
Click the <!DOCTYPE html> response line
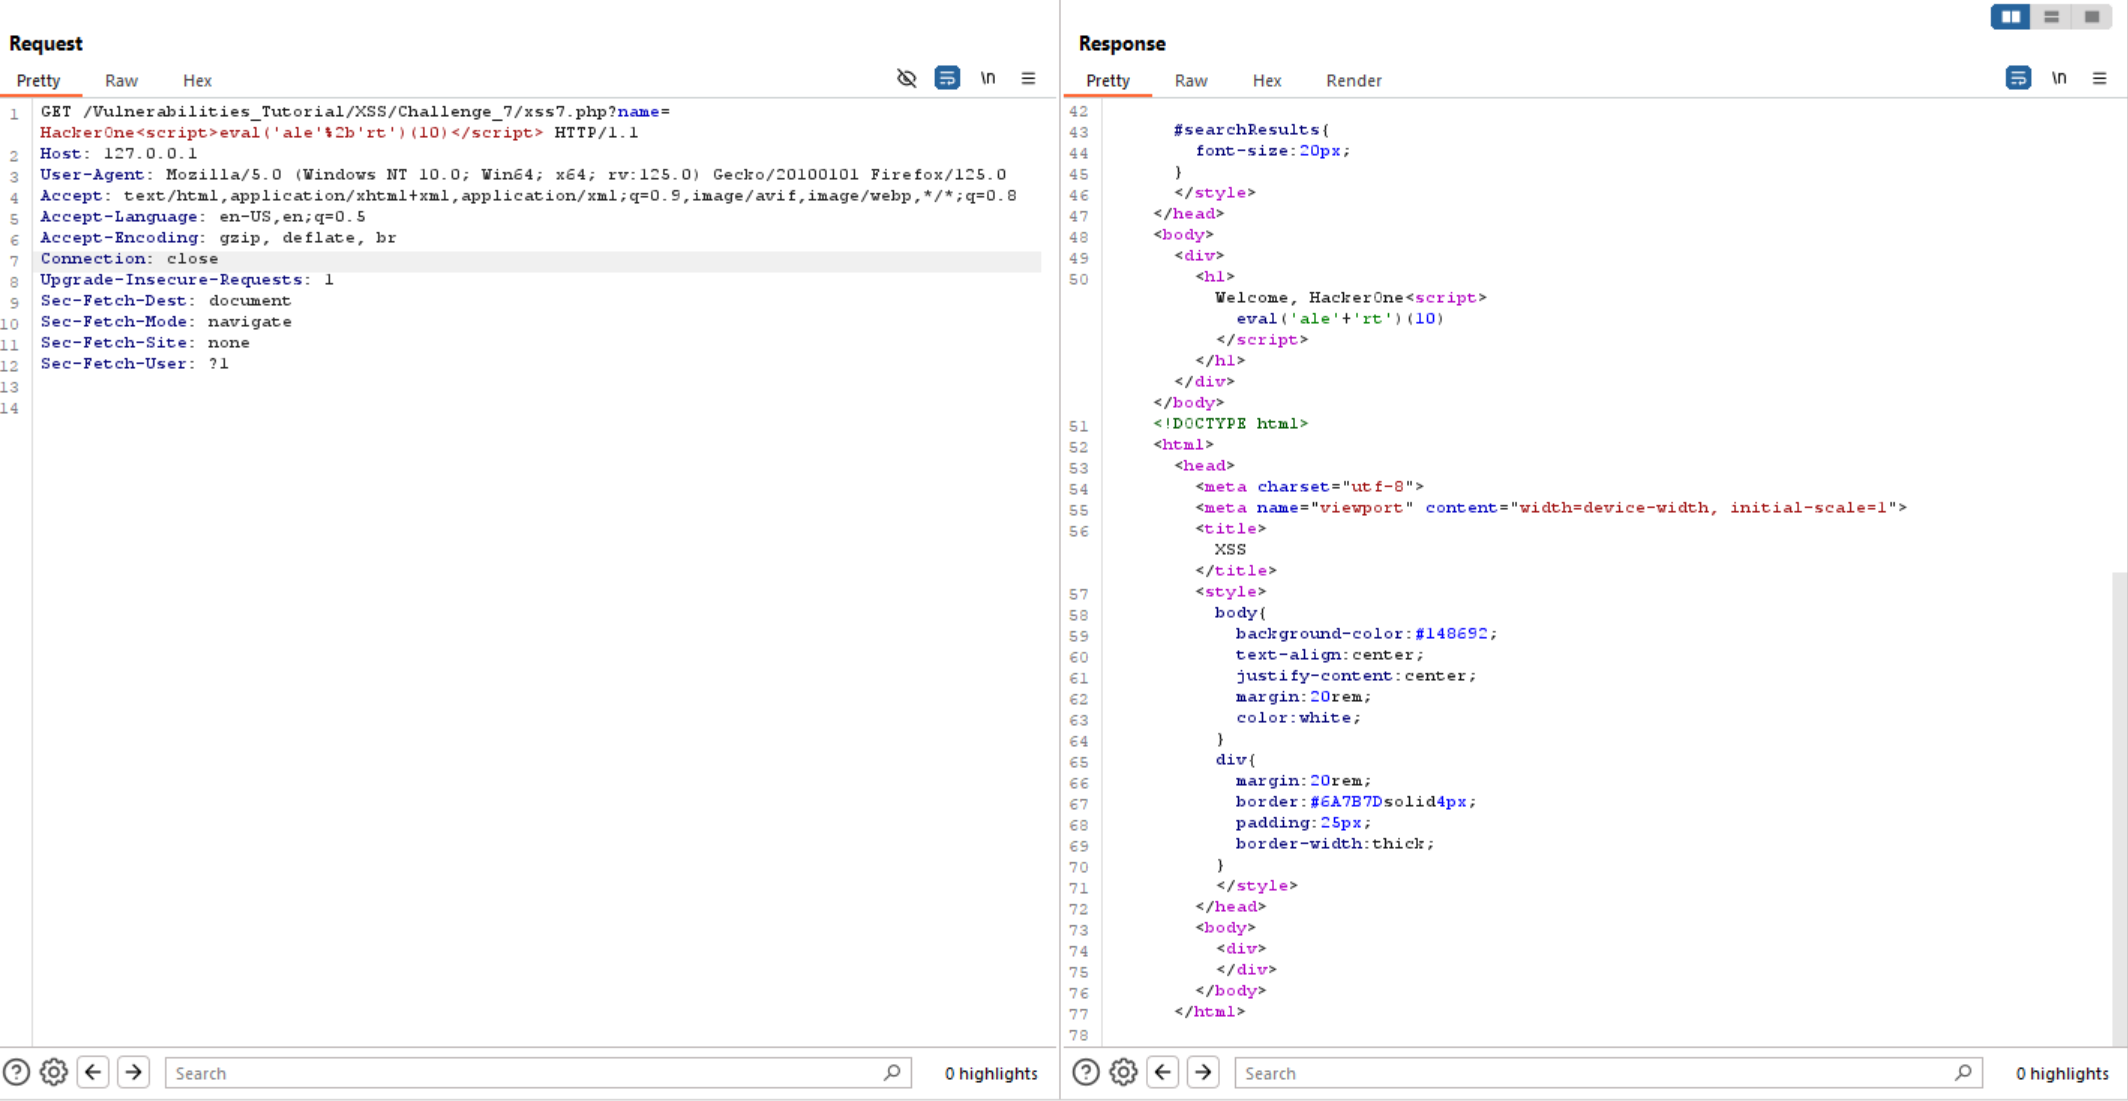point(1230,423)
